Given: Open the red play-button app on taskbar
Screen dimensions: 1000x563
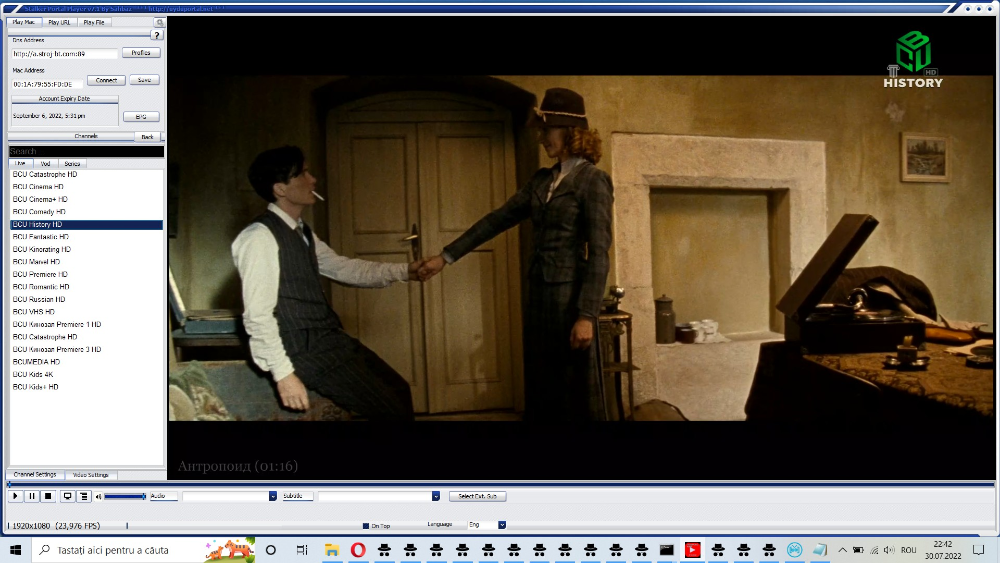Looking at the screenshot, I should pos(693,550).
